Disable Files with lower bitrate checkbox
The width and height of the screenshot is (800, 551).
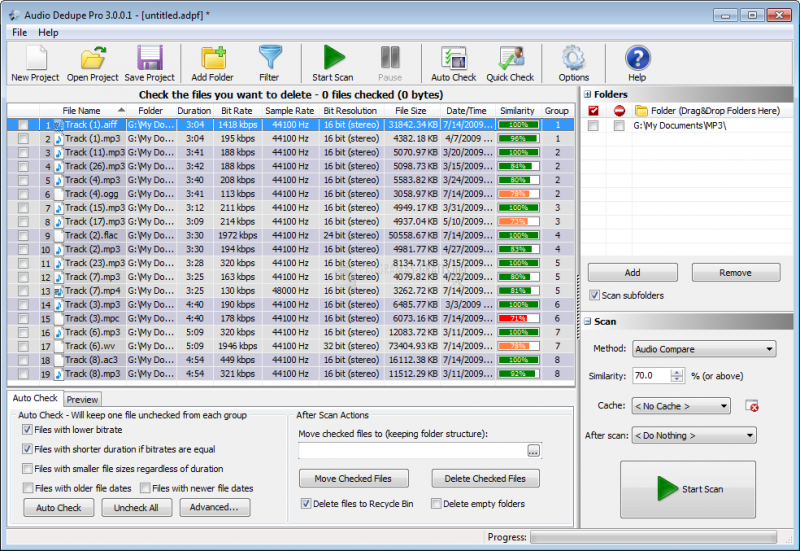[28, 430]
